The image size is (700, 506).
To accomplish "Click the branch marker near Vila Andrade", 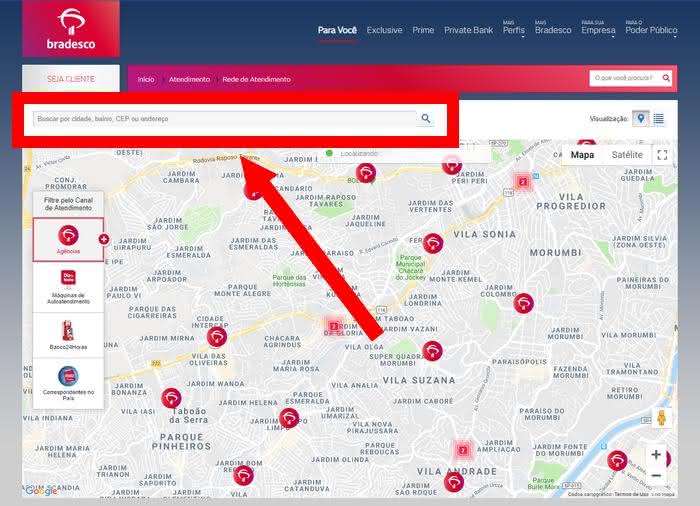I will (x=454, y=482).
